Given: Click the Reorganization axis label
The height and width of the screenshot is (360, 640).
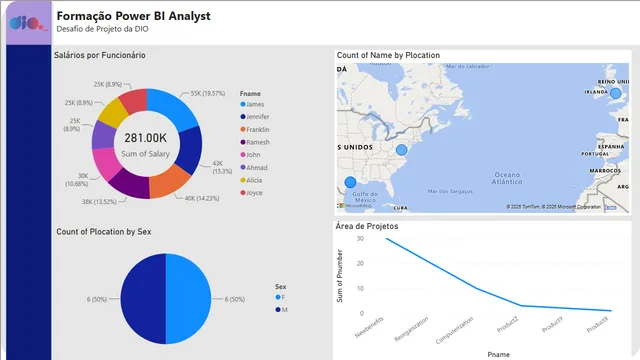Looking at the screenshot, I should point(411,329).
